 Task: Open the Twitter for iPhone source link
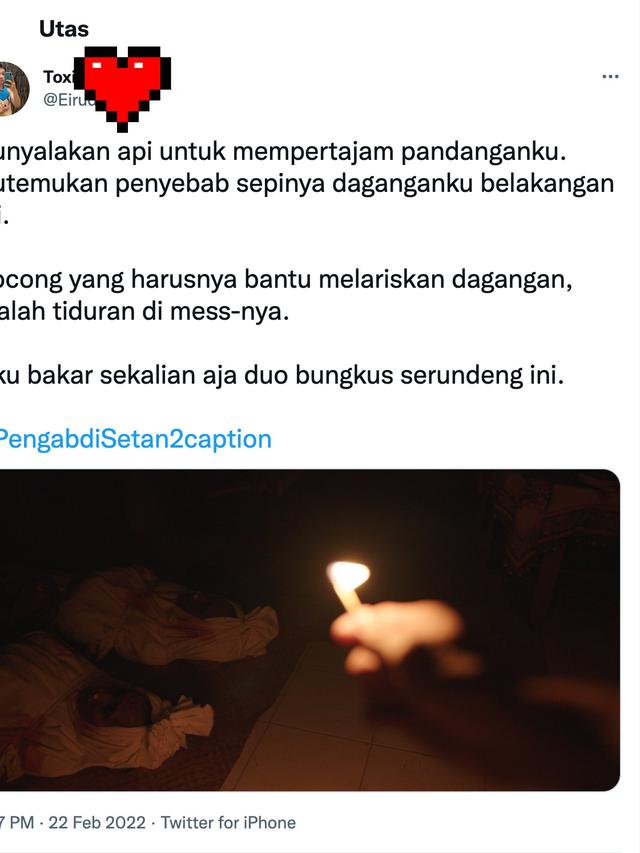click(x=228, y=823)
